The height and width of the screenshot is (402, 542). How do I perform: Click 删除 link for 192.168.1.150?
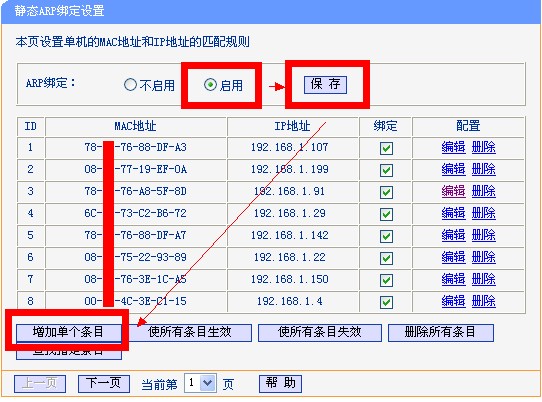pos(484,279)
